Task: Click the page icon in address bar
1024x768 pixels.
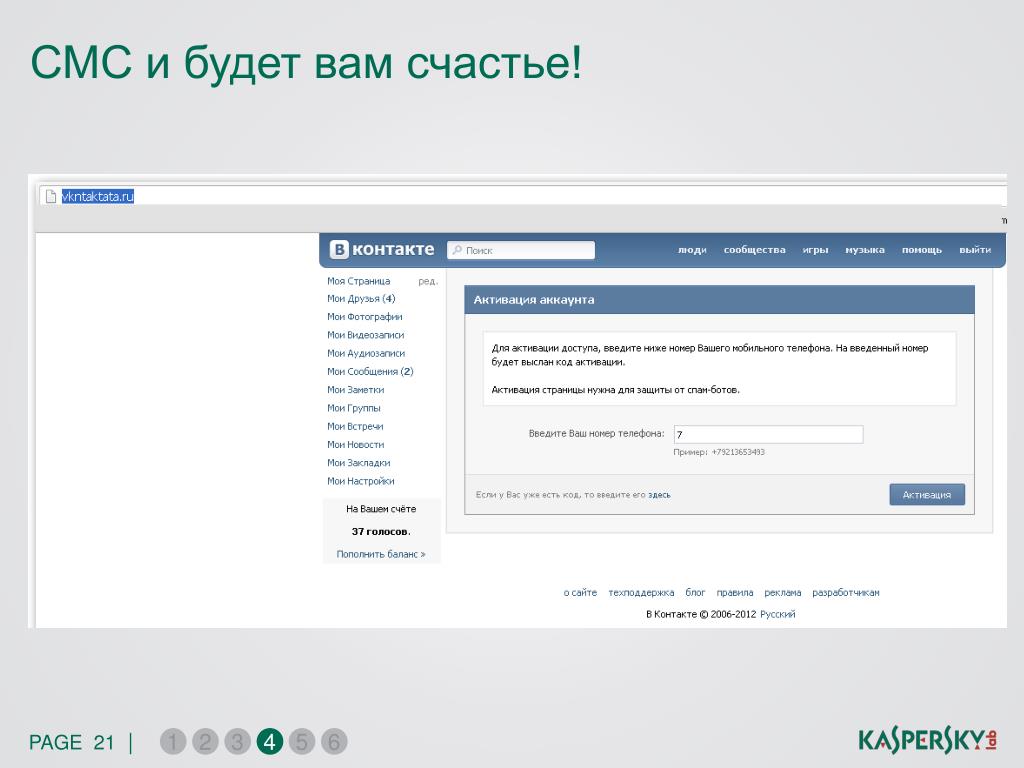Action: point(51,196)
